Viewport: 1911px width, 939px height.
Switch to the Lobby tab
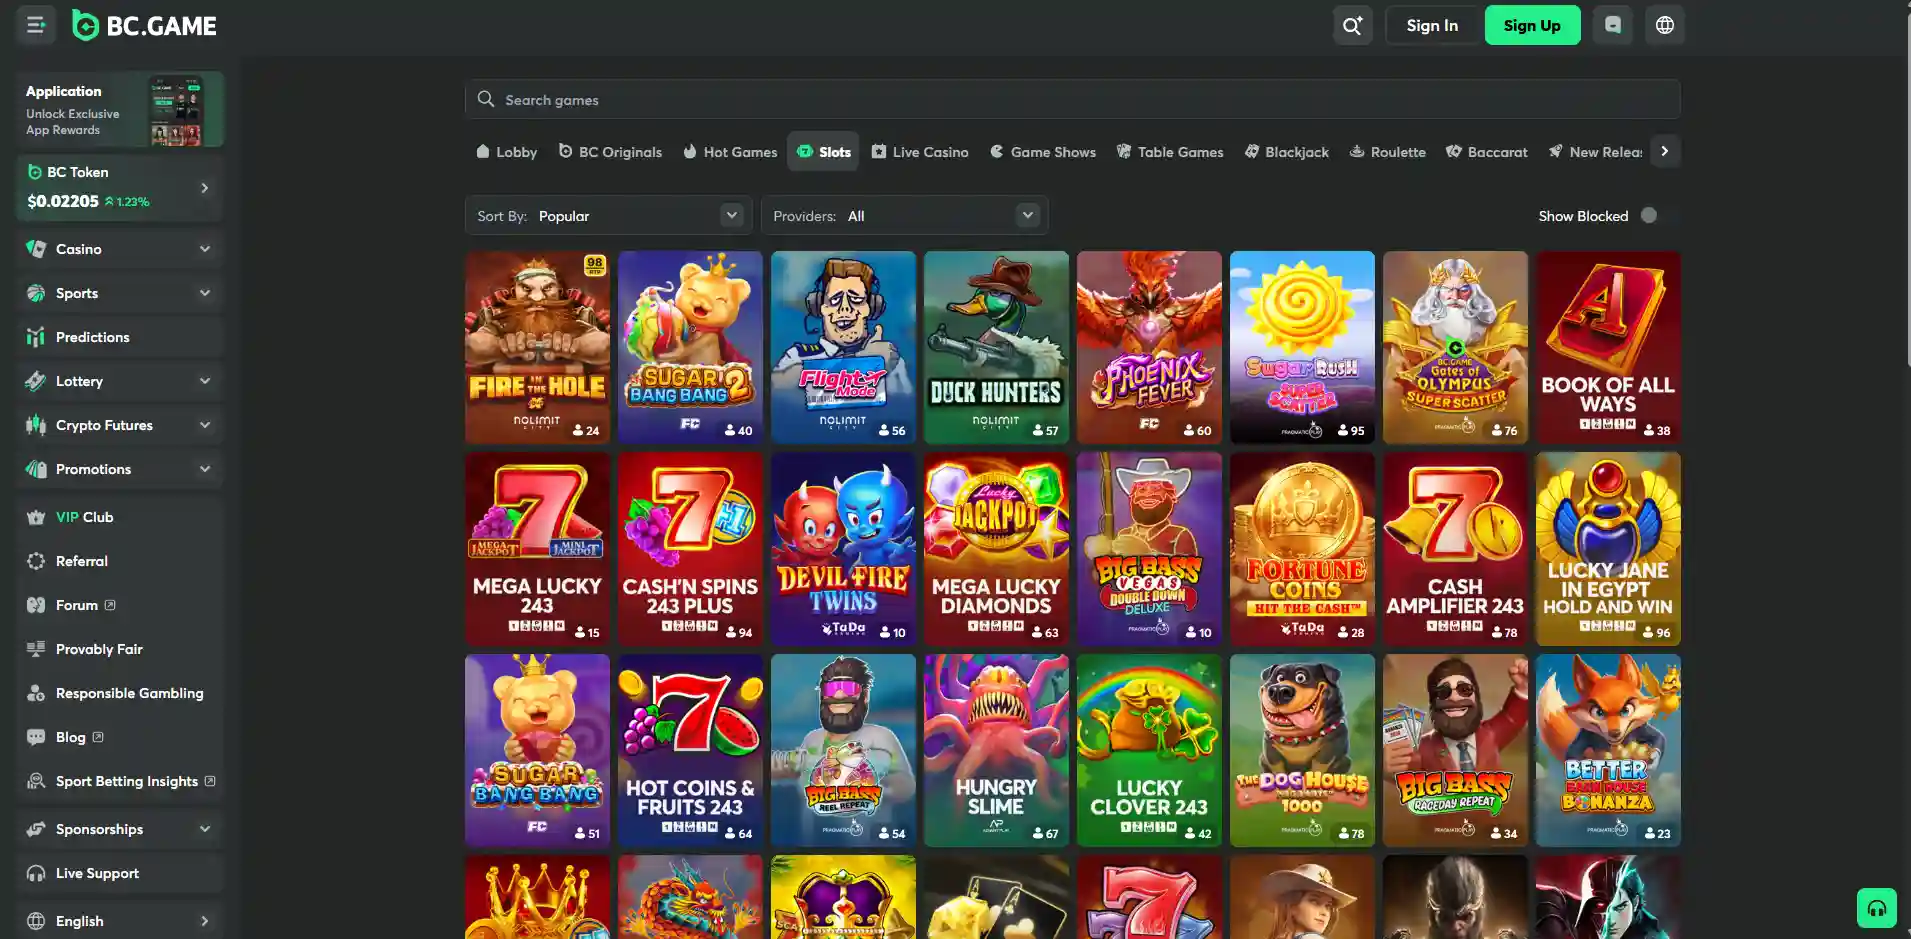pyautogui.click(x=507, y=152)
